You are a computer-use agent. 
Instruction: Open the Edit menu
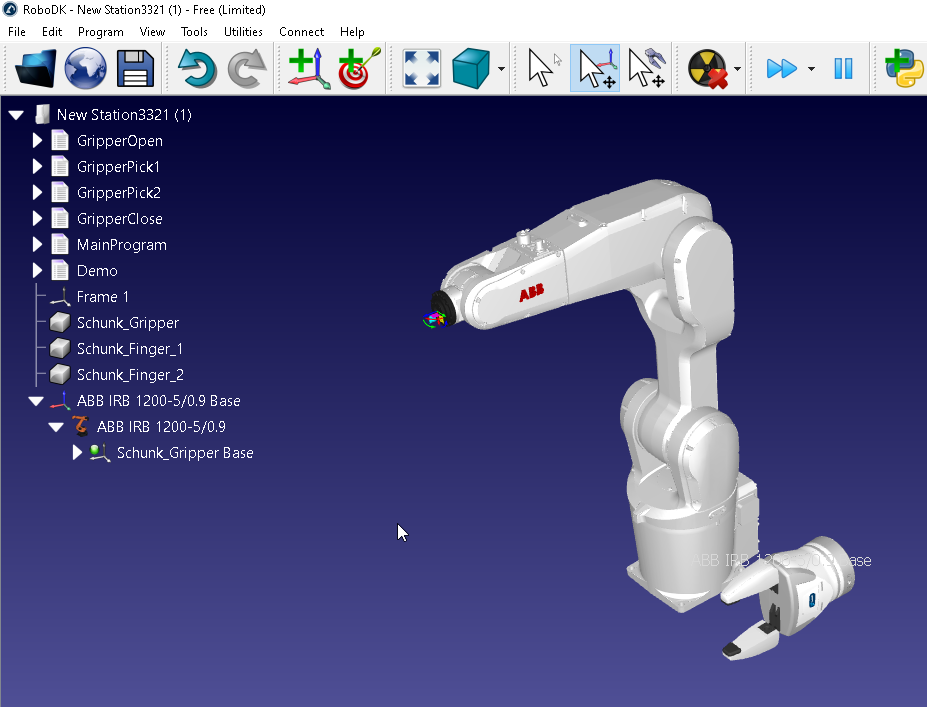(52, 32)
